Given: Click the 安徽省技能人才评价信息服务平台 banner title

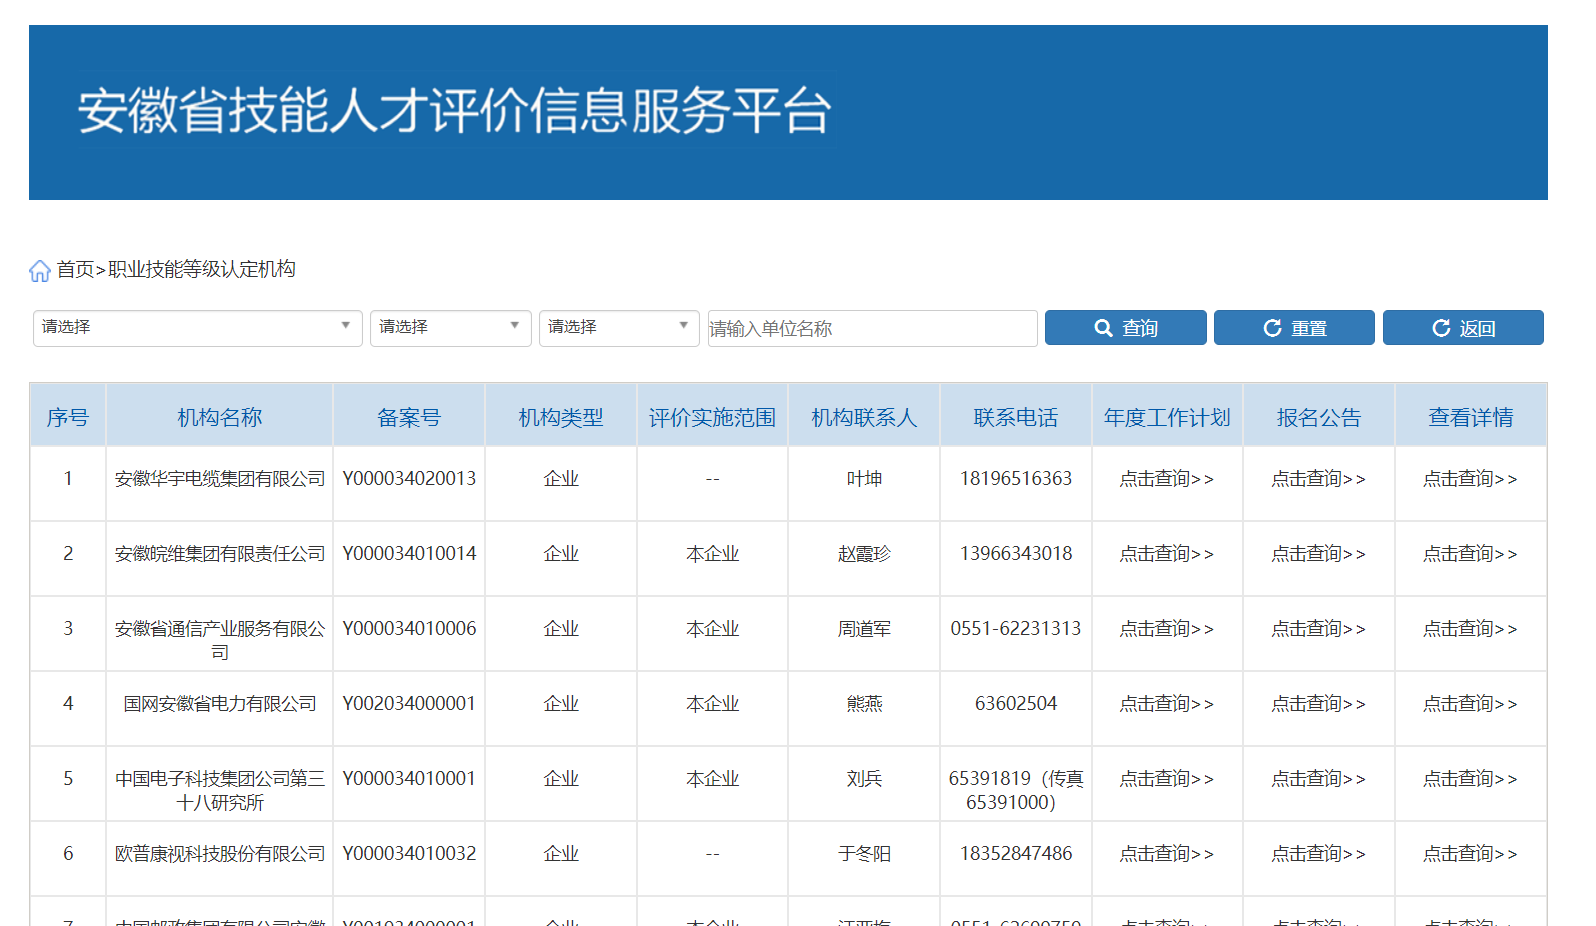Looking at the screenshot, I should click(x=454, y=111).
